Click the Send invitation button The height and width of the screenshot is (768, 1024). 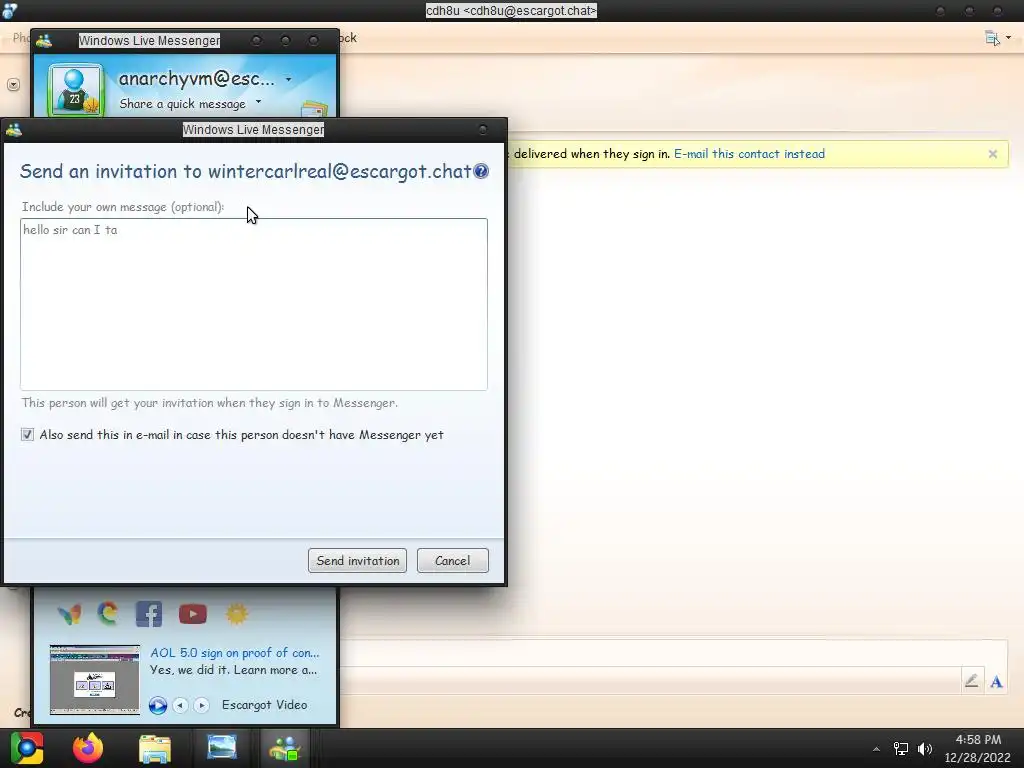(357, 560)
